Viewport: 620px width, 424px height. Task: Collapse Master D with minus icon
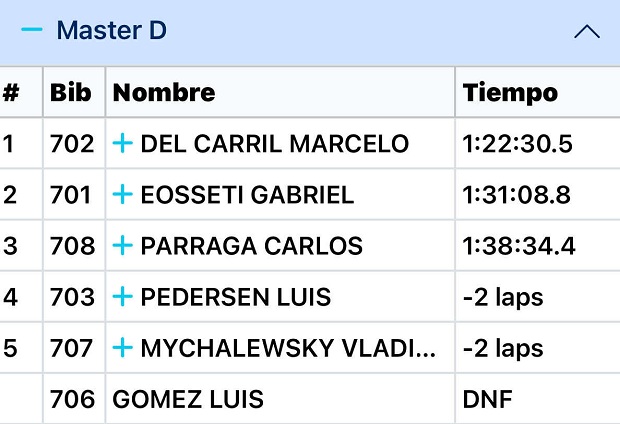click(x=32, y=31)
